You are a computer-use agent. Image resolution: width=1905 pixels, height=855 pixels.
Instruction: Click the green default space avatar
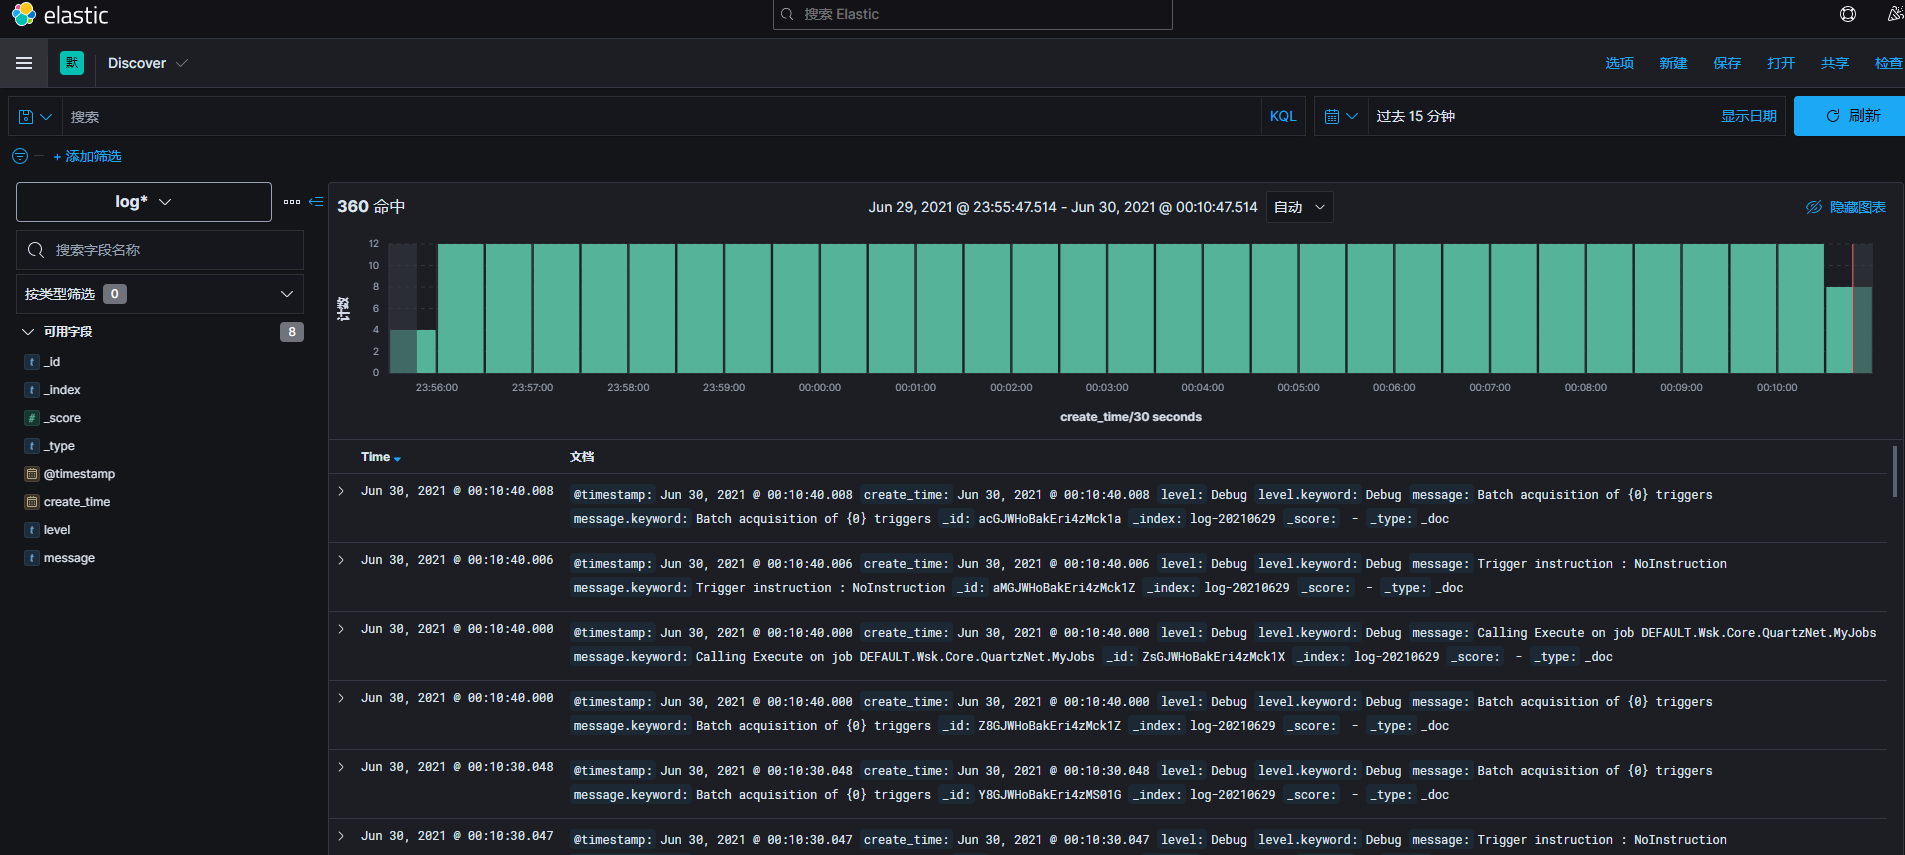coord(72,63)
